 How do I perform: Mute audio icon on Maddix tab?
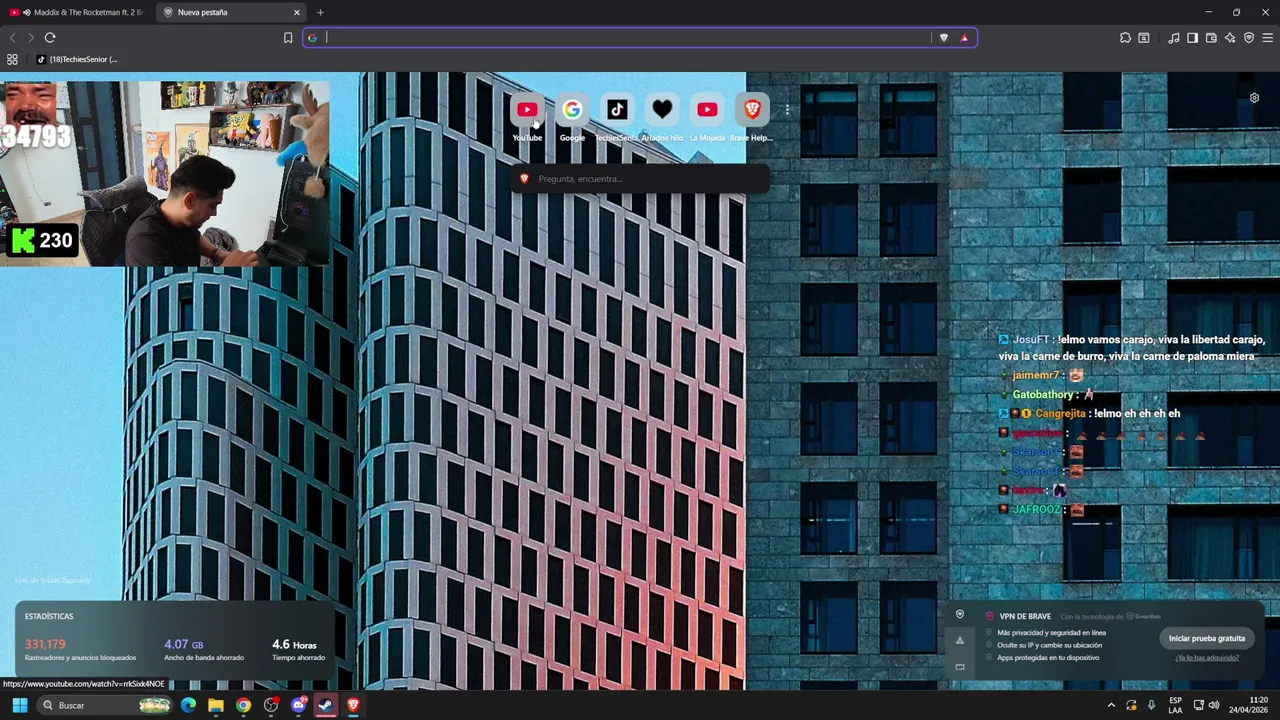(x=26, y=13)
